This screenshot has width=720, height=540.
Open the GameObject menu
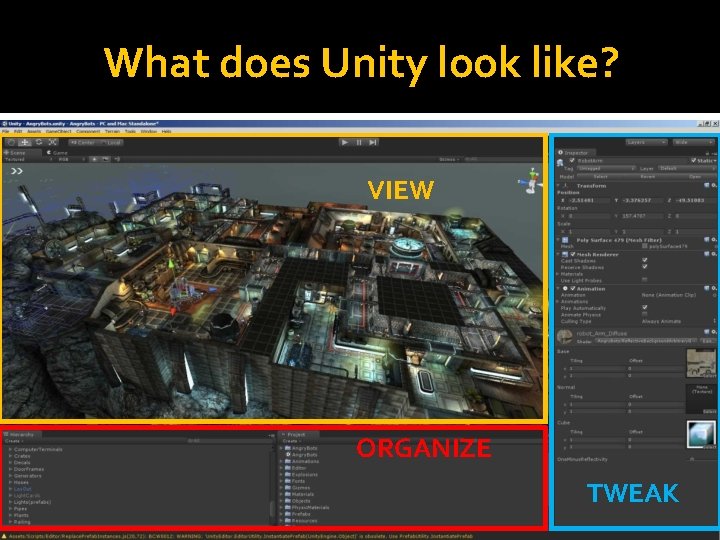point(59,131)
